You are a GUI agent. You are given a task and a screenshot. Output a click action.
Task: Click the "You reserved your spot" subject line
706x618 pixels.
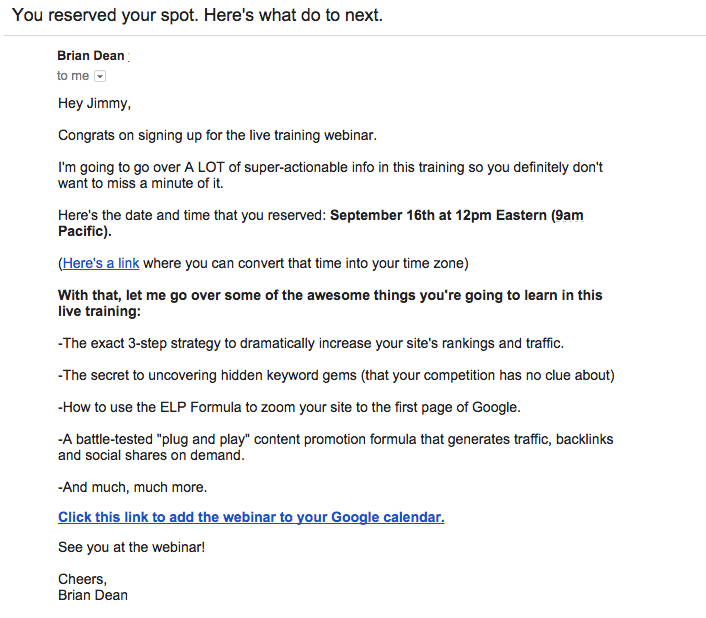pyautogui.click(x=197, y=16)
